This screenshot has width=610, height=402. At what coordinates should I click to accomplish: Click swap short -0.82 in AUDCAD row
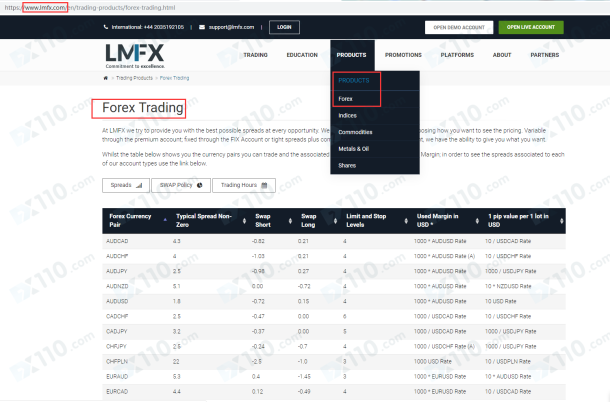(258, 241)
